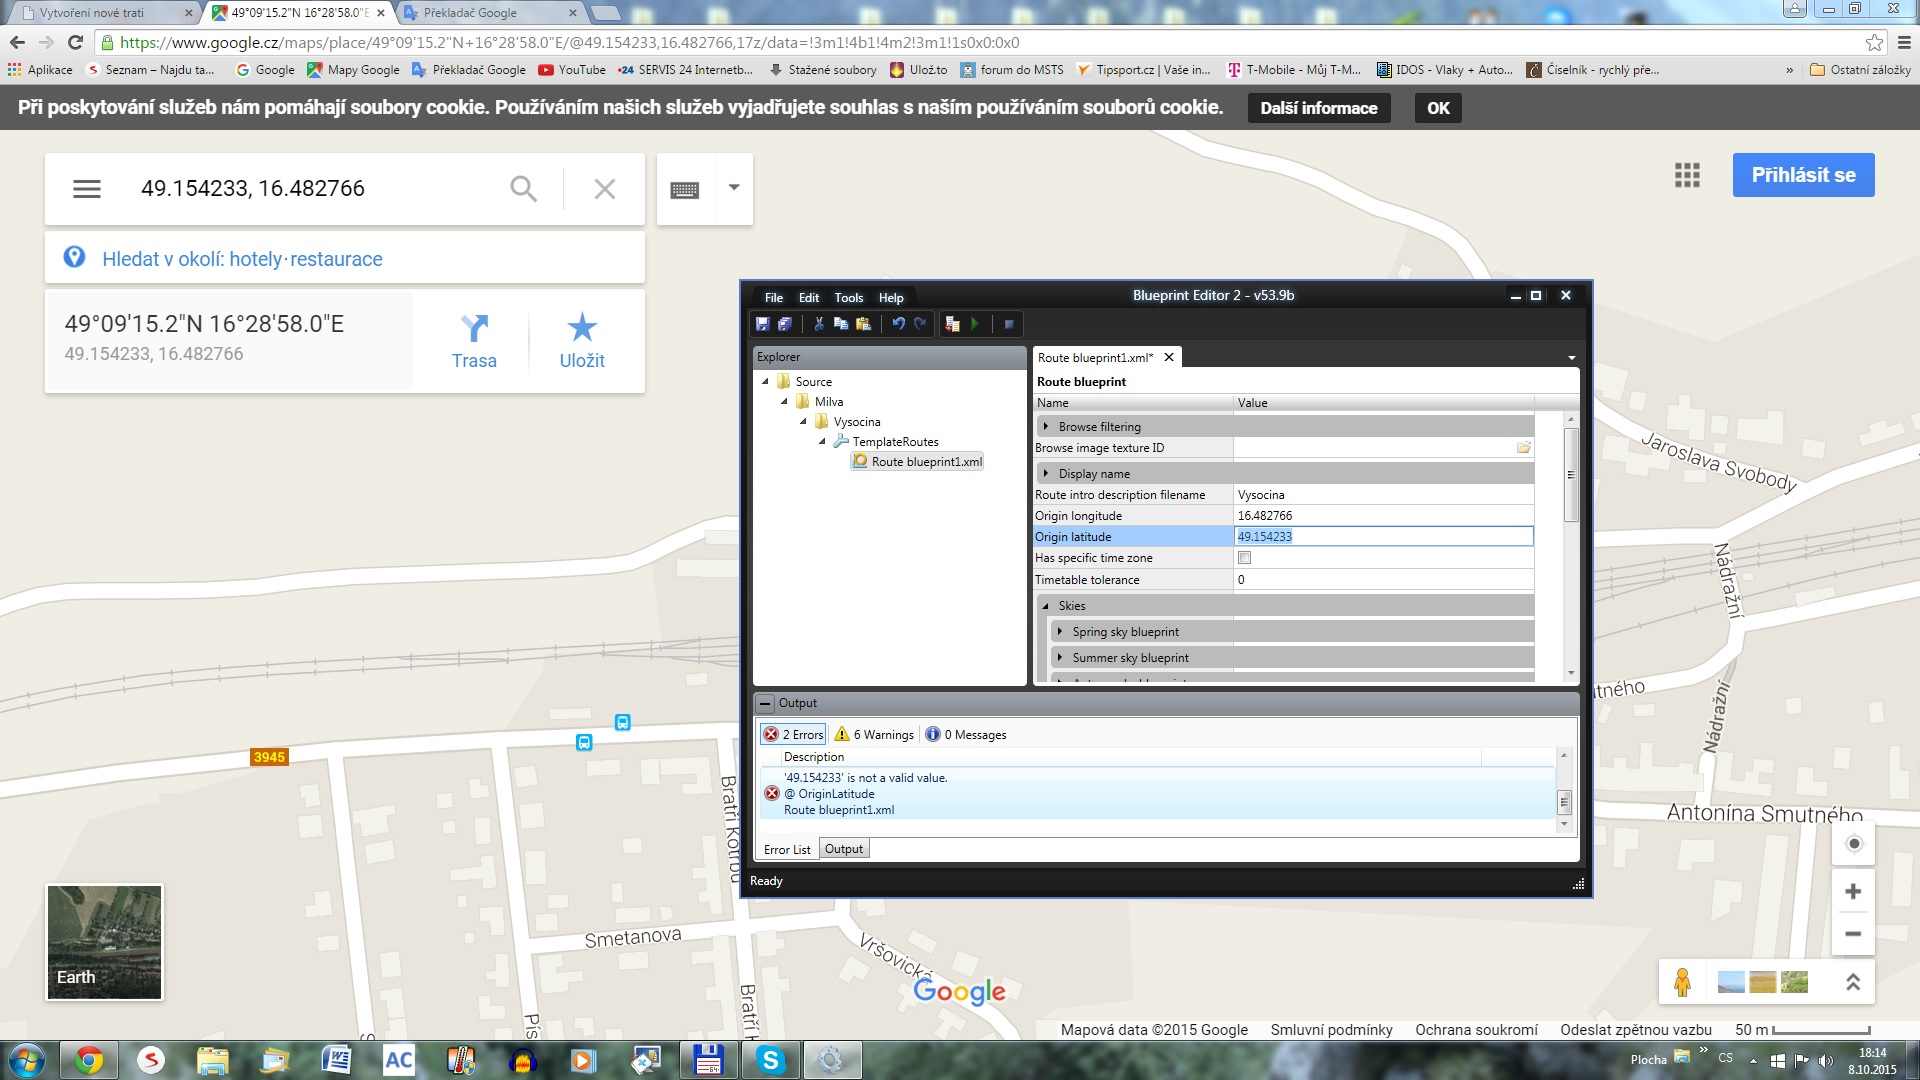Switch to Vytvoření nové trati browser tab

coord(105,13)
